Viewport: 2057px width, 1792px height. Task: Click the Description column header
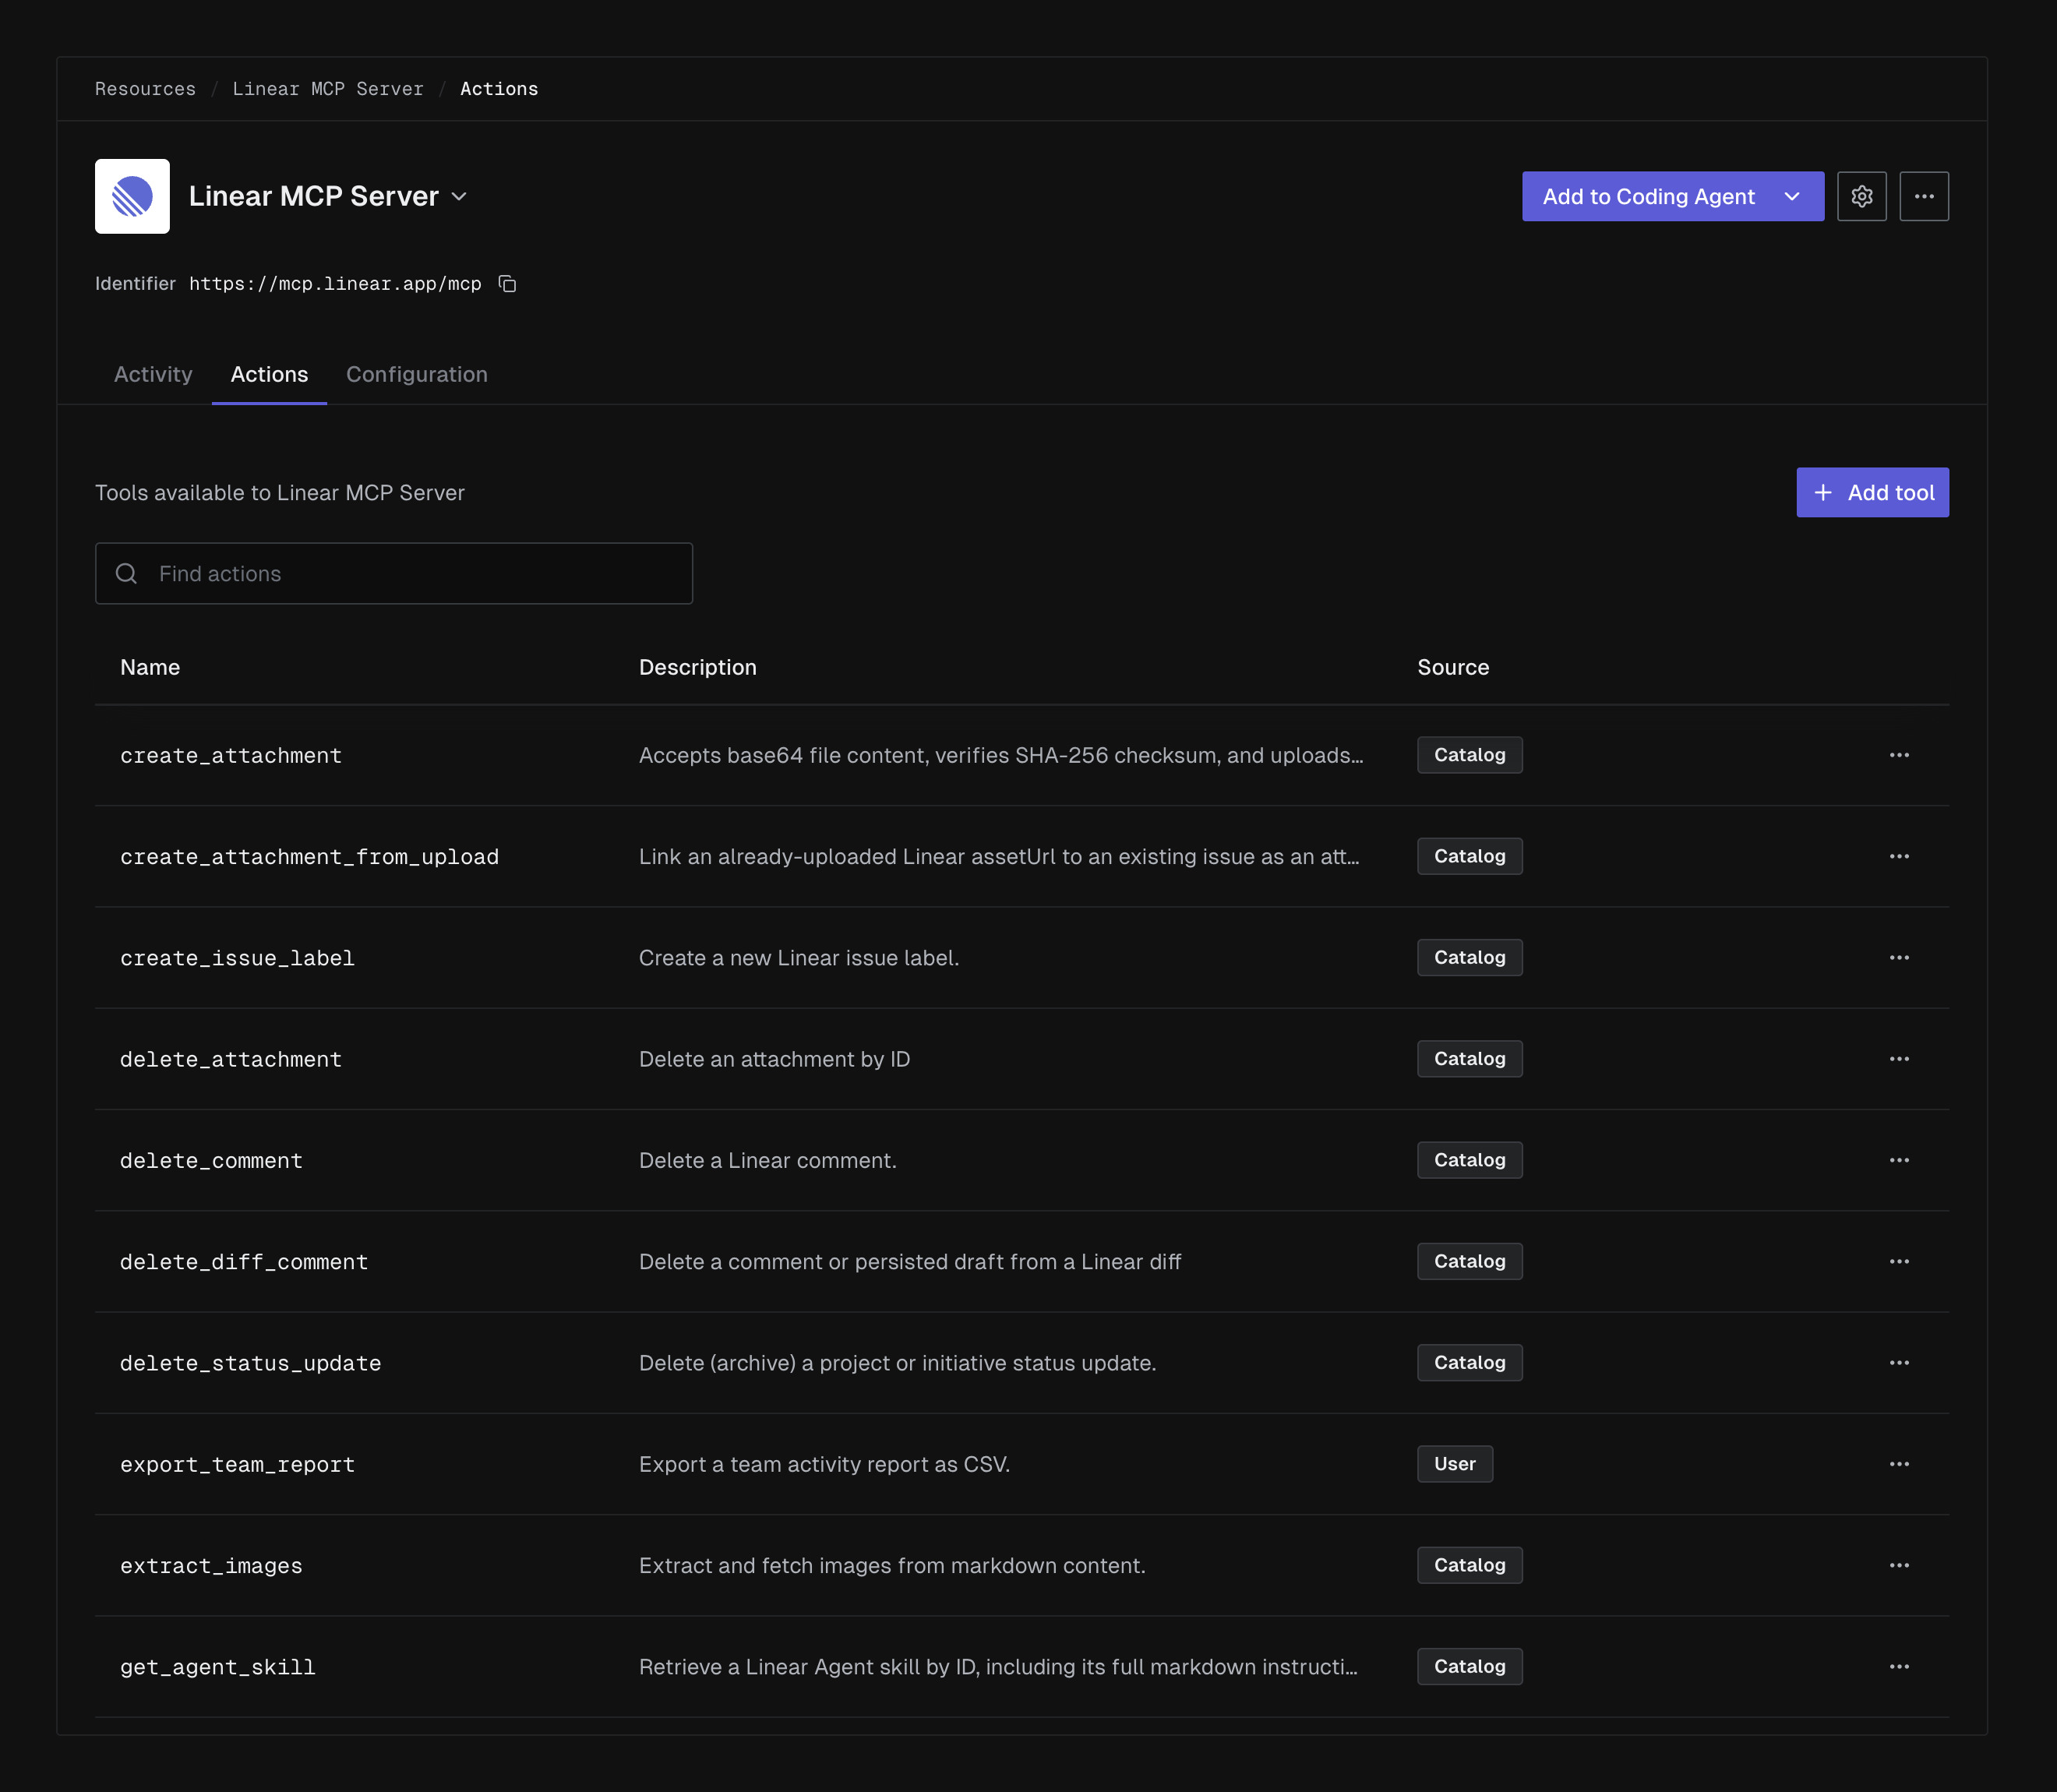698,667
